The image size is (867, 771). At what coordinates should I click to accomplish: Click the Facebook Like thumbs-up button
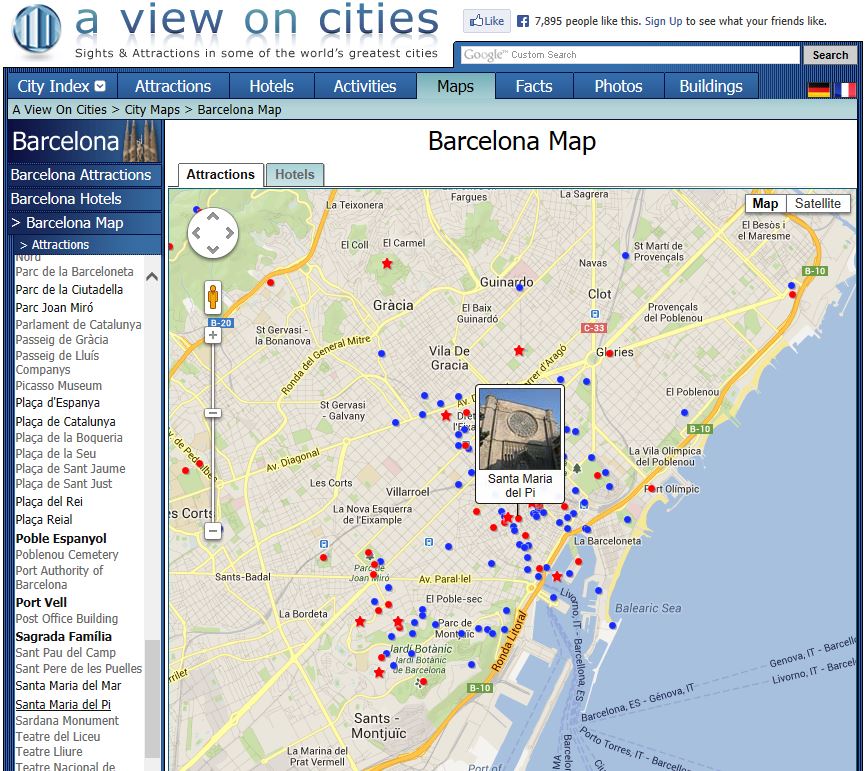tap(487, 22)
